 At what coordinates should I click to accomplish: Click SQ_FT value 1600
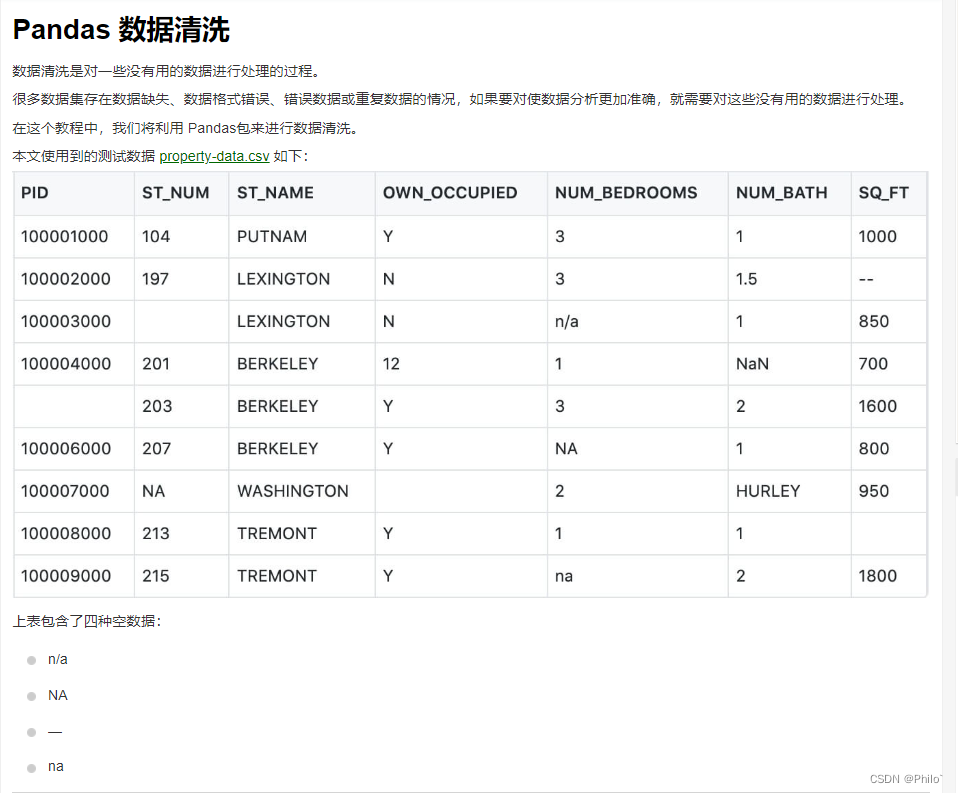click(889, 406)
